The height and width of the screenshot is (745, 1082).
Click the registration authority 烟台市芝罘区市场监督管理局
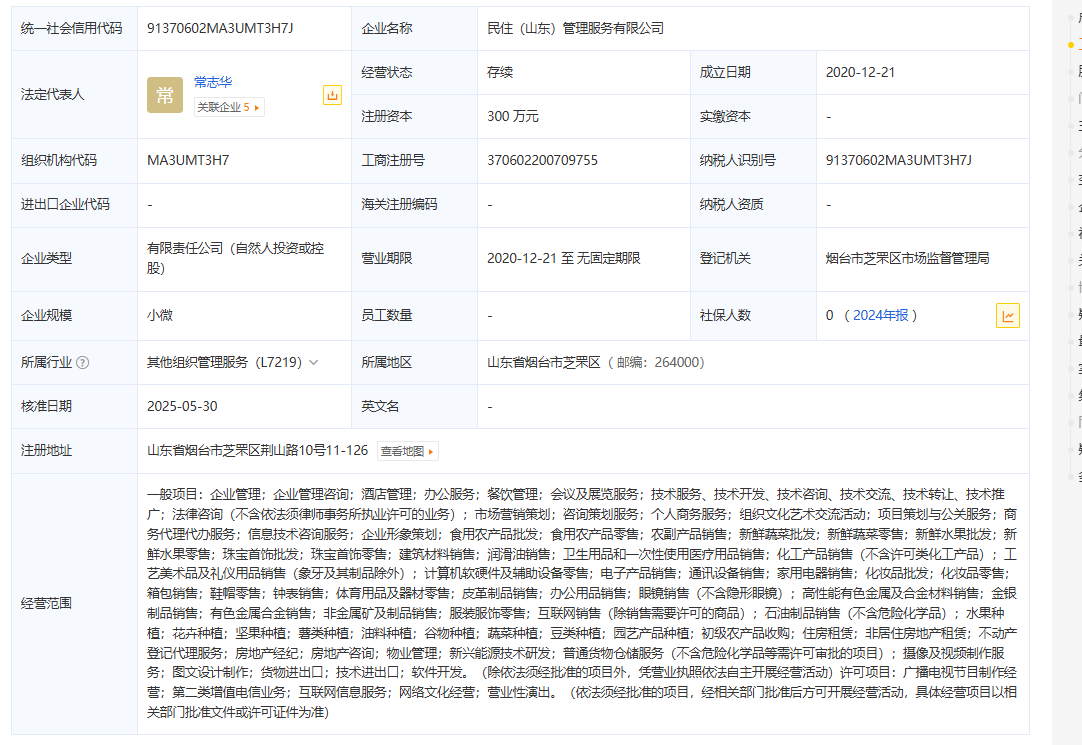point(907,258)
